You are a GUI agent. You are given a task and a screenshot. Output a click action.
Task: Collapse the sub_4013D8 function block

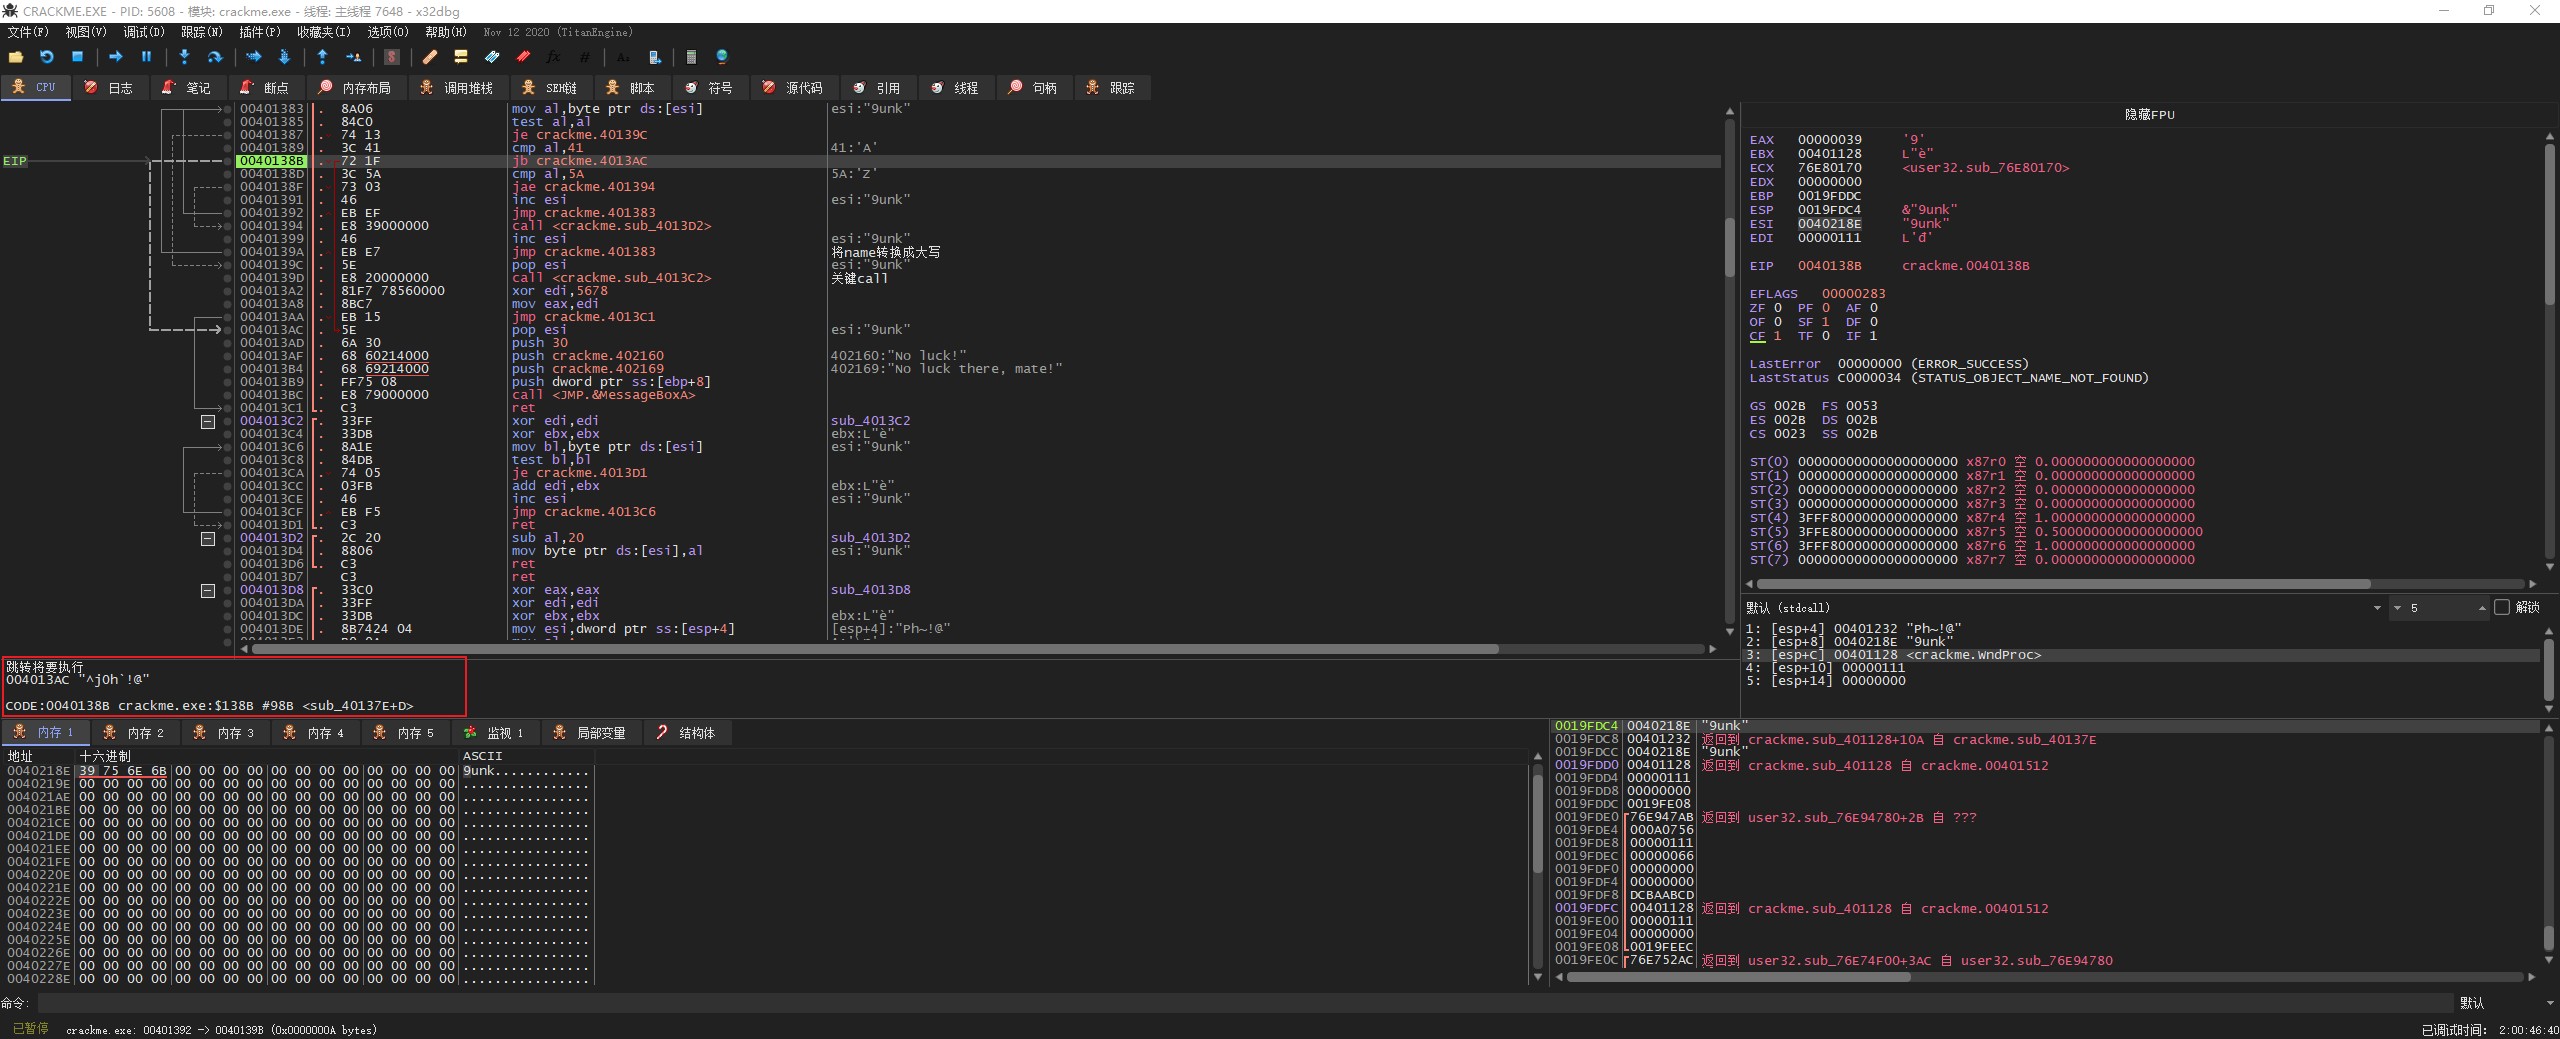[x=208, y=591]
